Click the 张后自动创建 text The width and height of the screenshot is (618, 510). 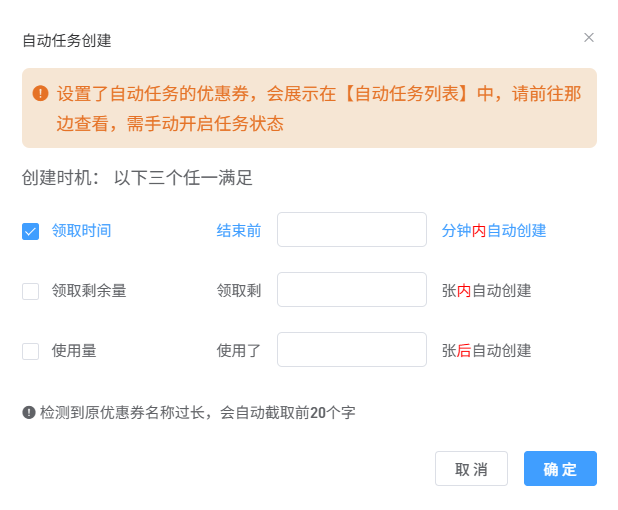coord(486,351)
